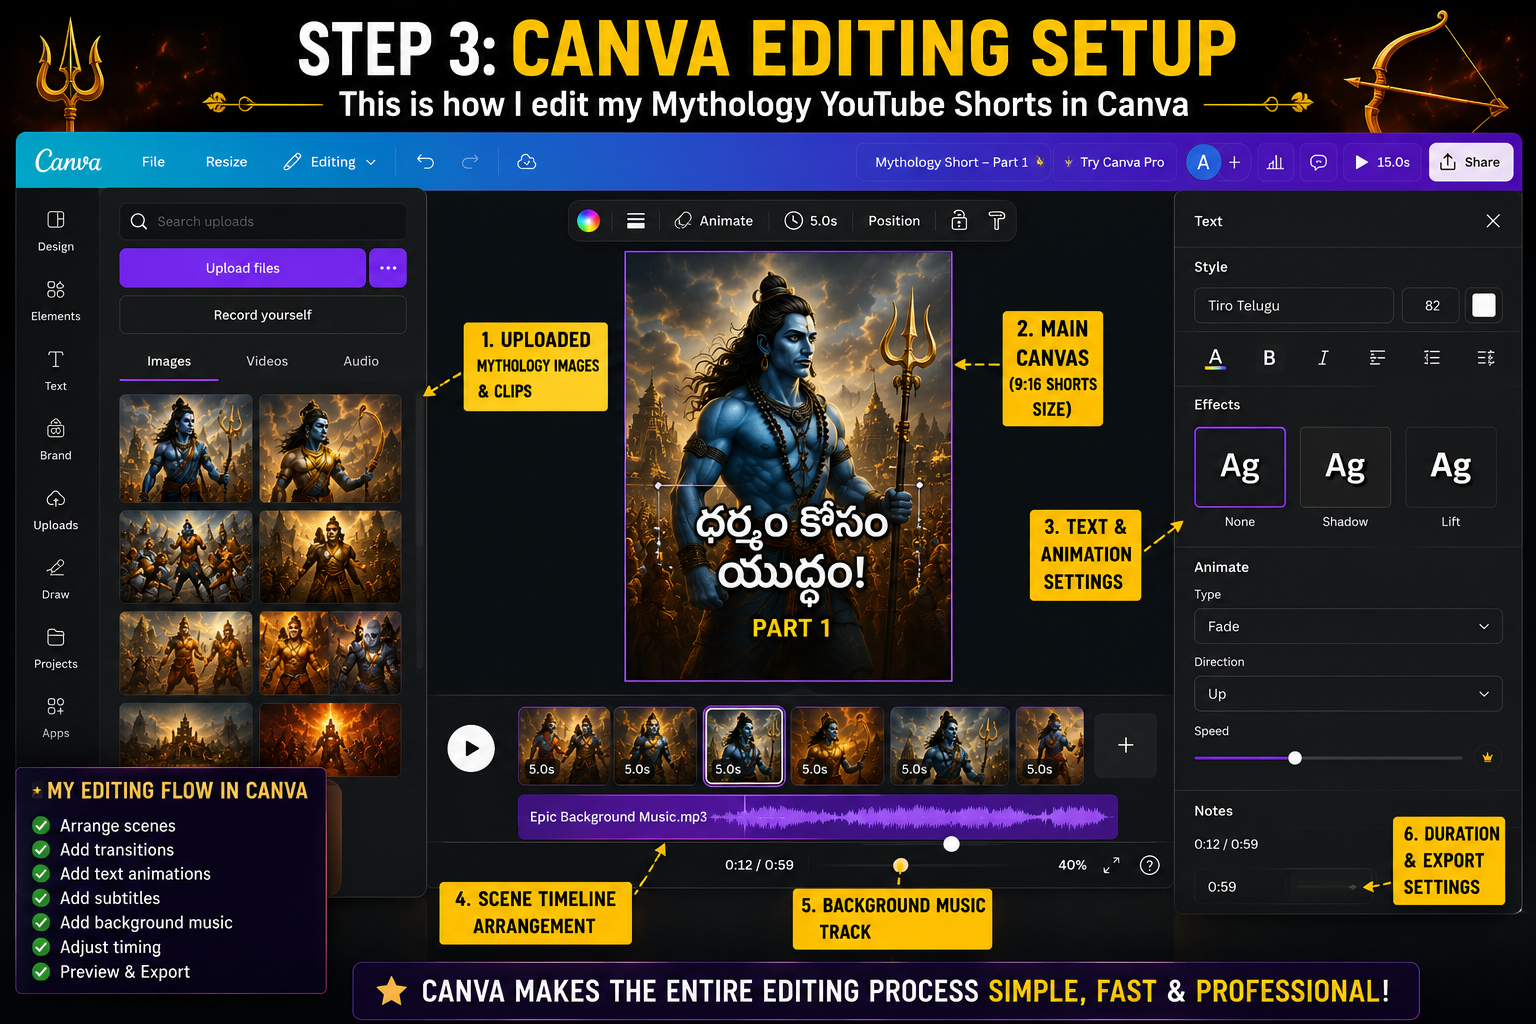Play the 15.0s preview button

(x=1382, y=162)
